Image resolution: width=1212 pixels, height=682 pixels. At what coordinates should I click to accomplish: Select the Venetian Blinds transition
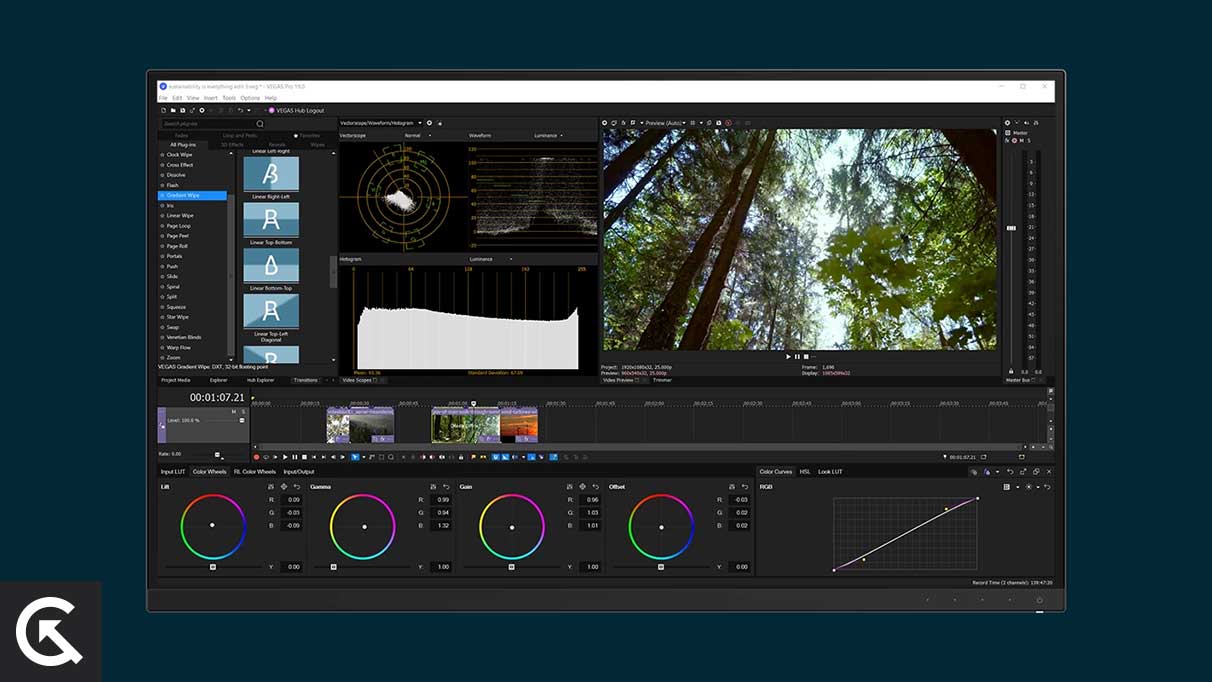point(184,337)
